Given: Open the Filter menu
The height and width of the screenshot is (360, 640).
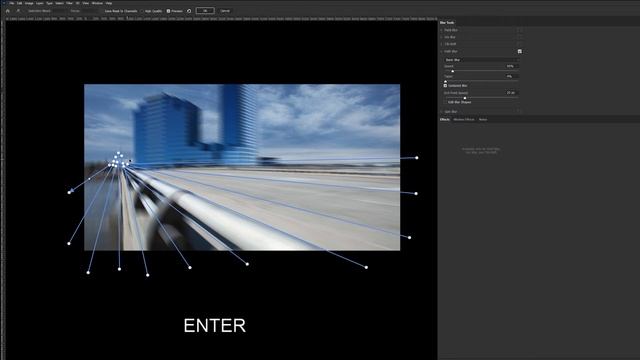Looking at the screenshot, I should [x=69, y=3].
